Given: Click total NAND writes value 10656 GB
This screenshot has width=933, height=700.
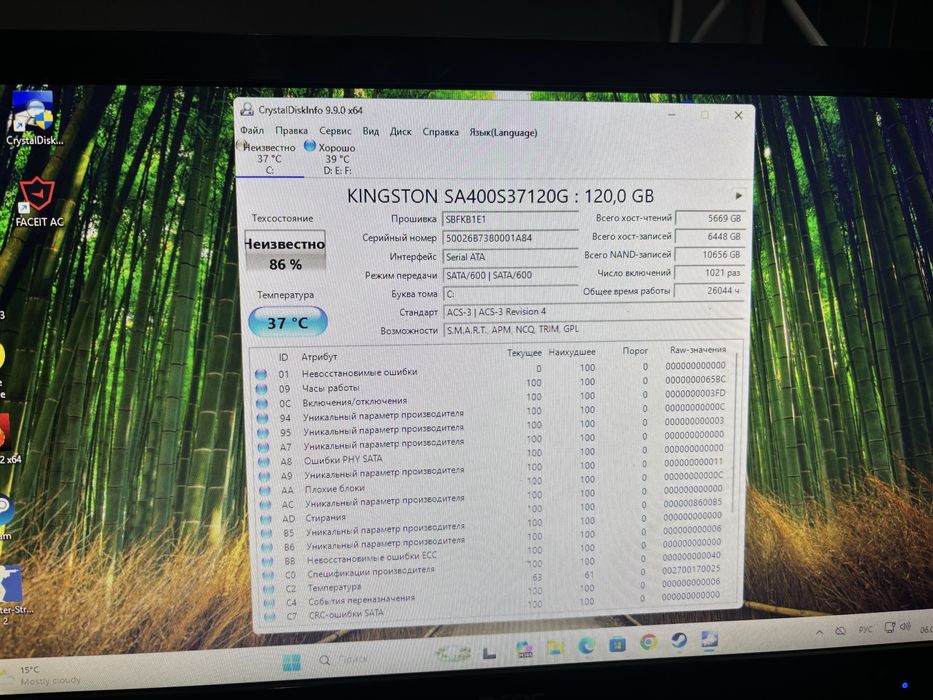Looking at the screenshot, I should [710, 254].
